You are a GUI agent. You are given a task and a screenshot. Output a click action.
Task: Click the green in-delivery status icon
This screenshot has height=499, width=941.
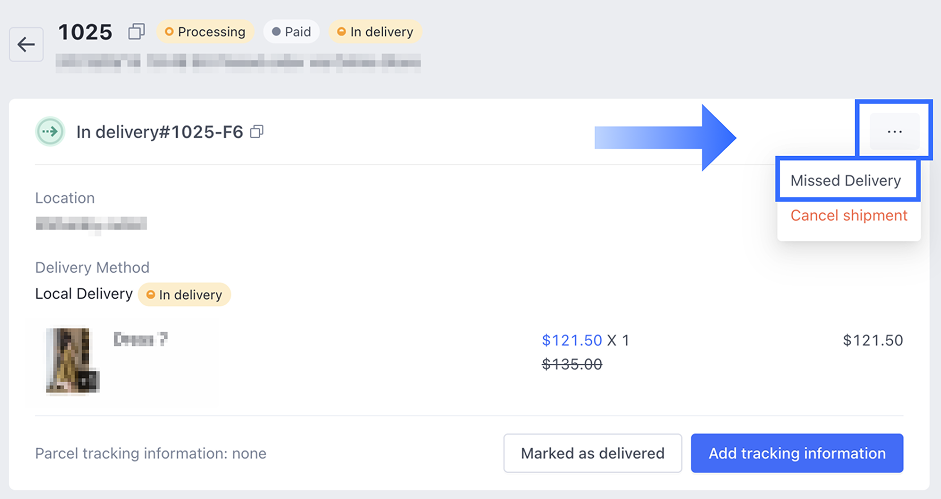[x=50, y=132]
